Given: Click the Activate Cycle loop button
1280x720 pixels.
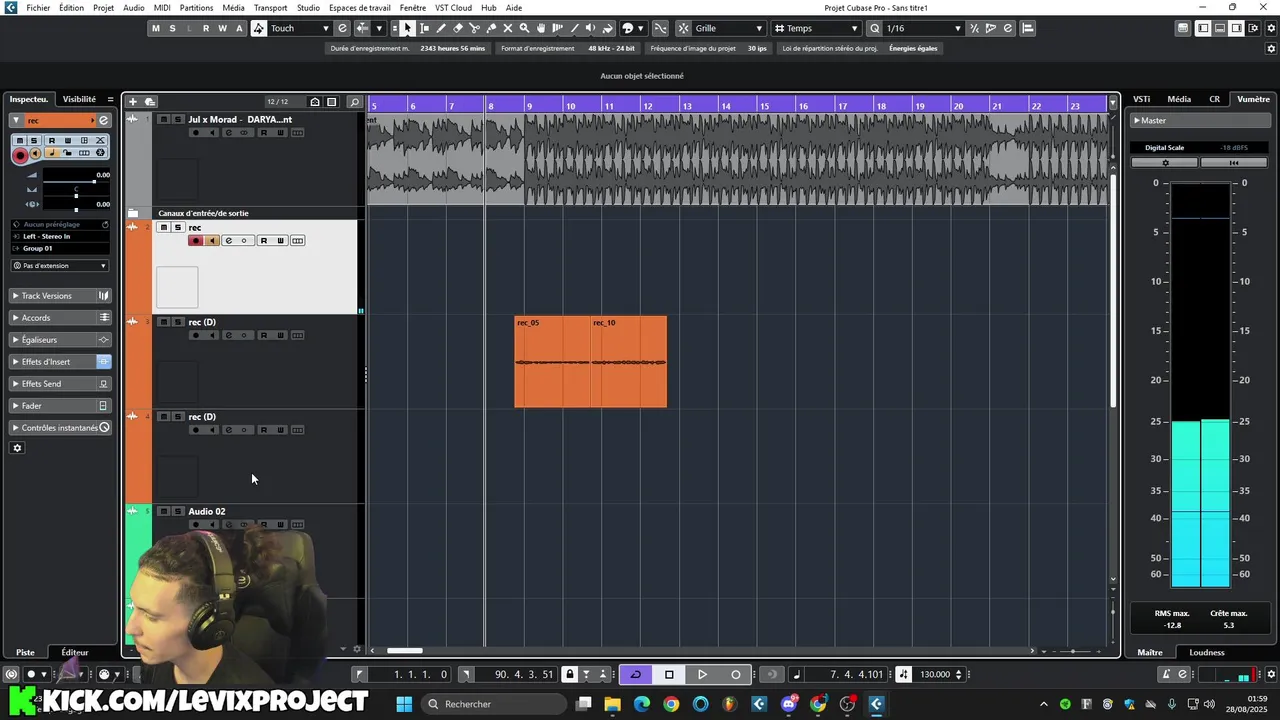Looking at the screenshot, I should pyautogui.click(x=635, y=674).
